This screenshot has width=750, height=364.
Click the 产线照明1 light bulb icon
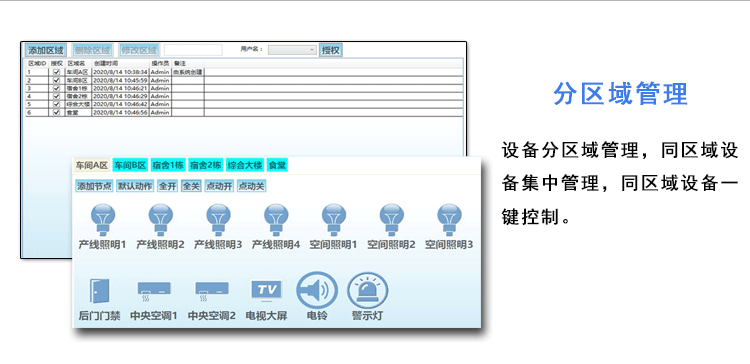tap(103, 220)
